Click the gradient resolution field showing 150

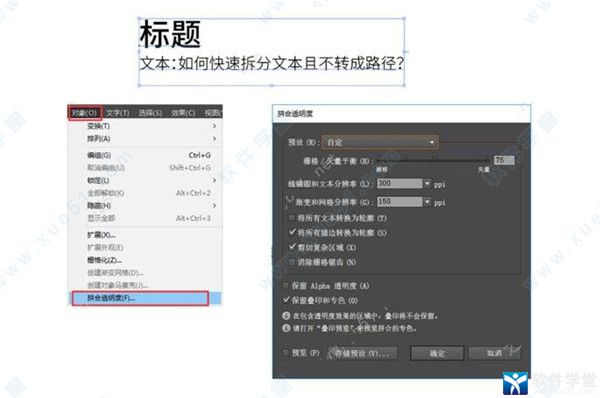(x=399, y=202)
